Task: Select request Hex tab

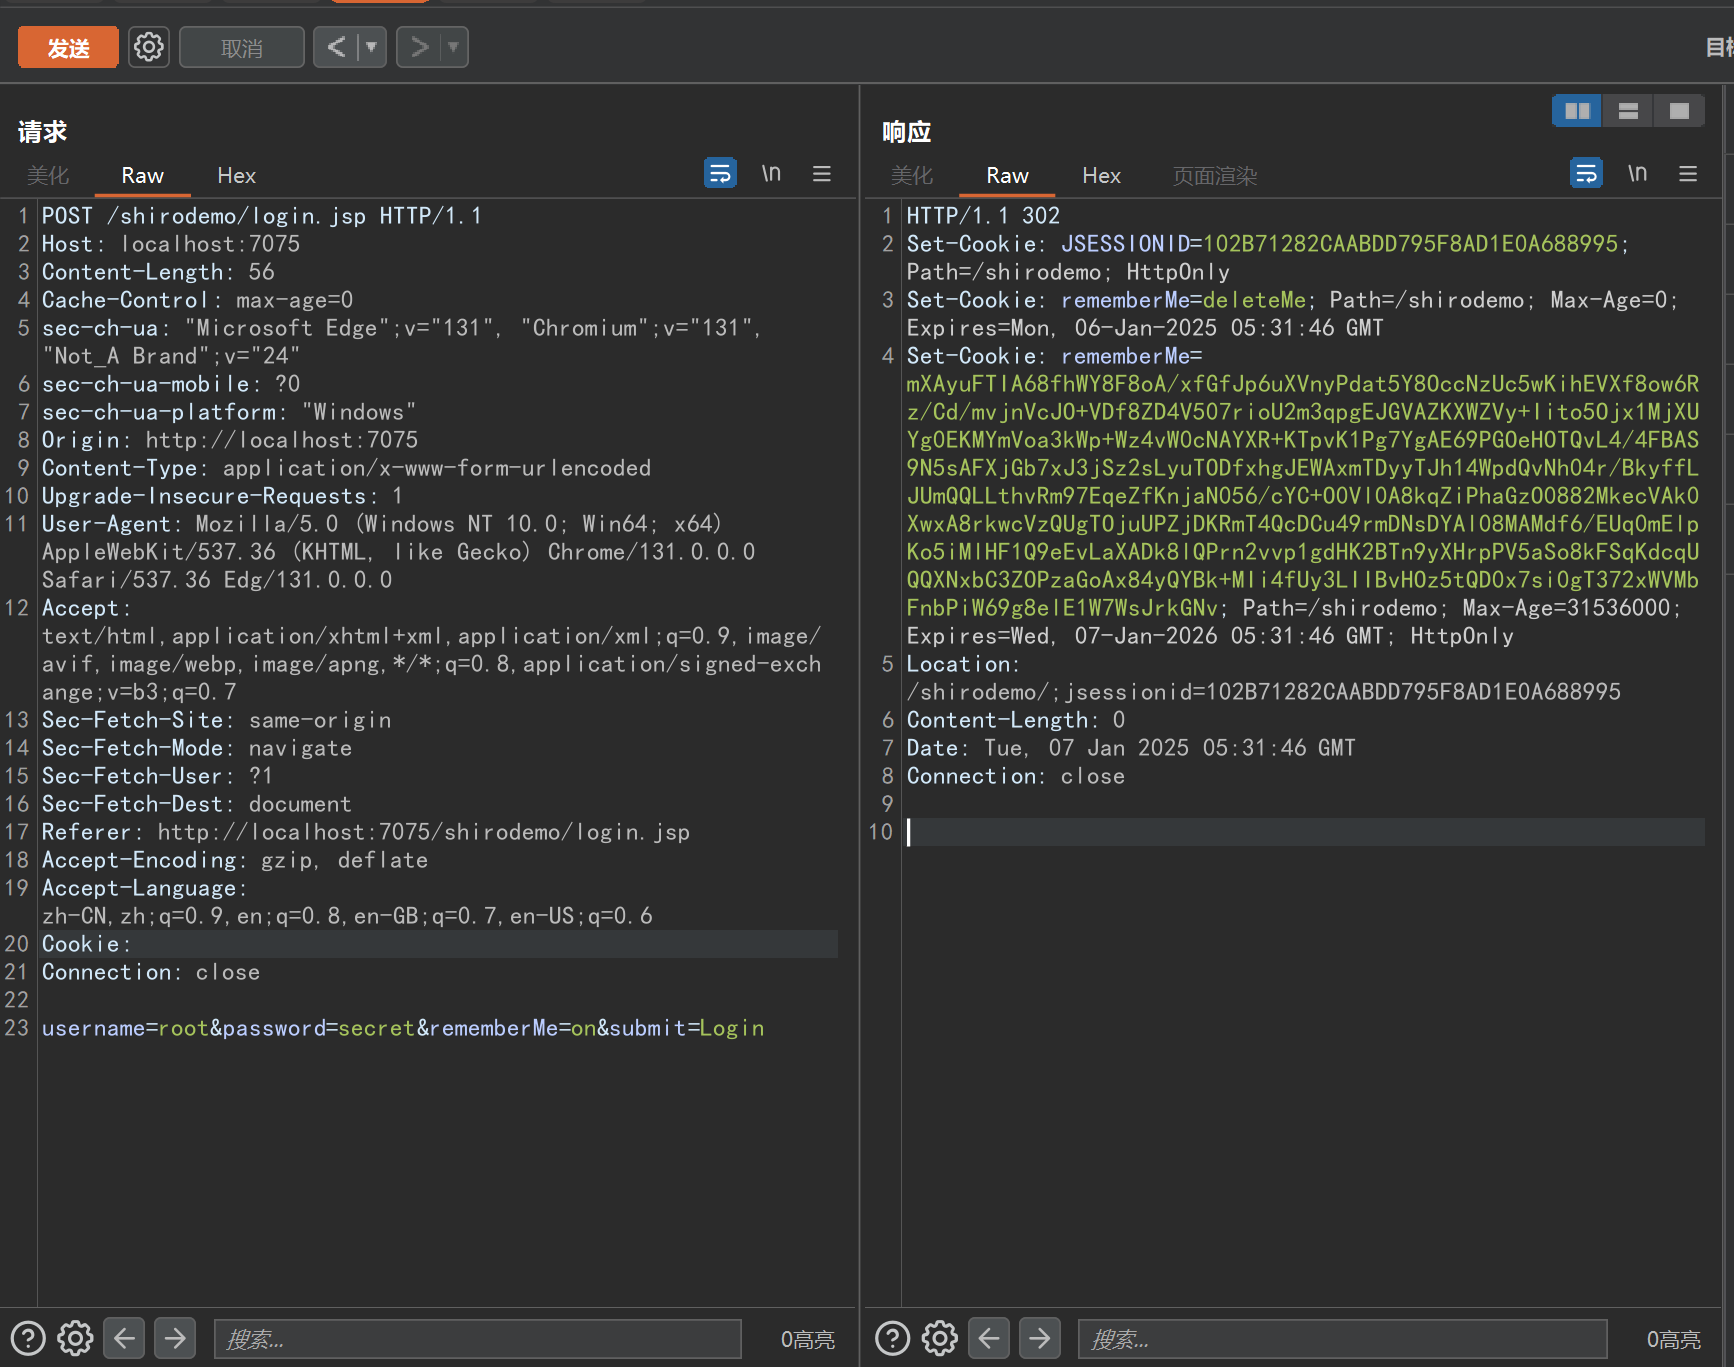Action: (x=236, y=175)
